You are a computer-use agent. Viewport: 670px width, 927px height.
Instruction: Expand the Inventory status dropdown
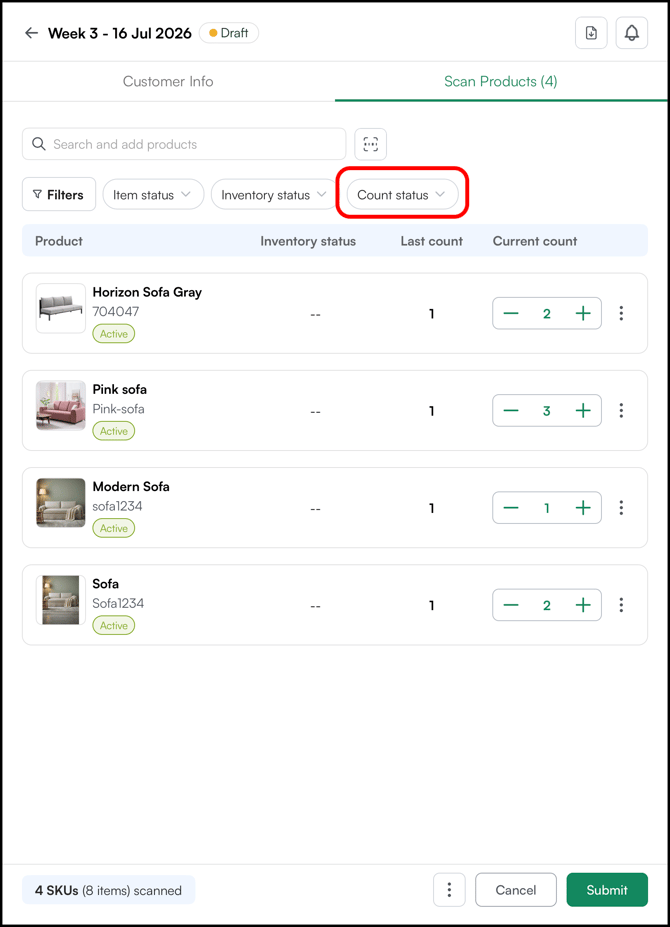274,195
